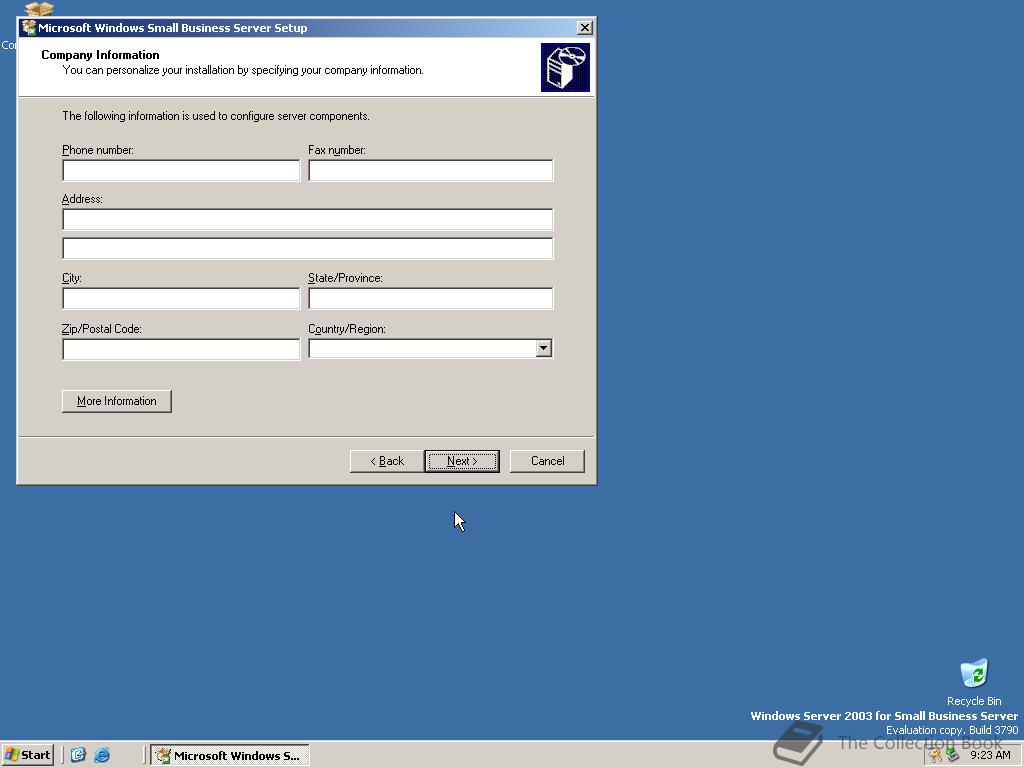Click the Internet Explorer quick launch icon
This screenshot has height=768, width=1024.
(102, 755)
